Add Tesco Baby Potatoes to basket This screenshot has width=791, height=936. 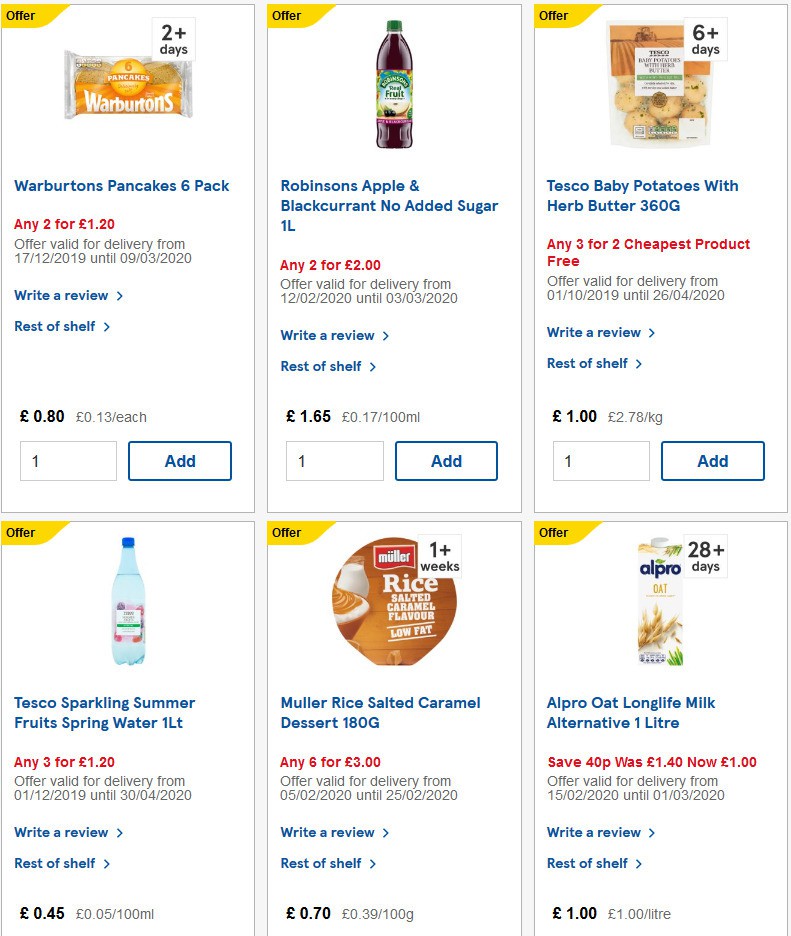pyautogui.click(x=713, y=461)
